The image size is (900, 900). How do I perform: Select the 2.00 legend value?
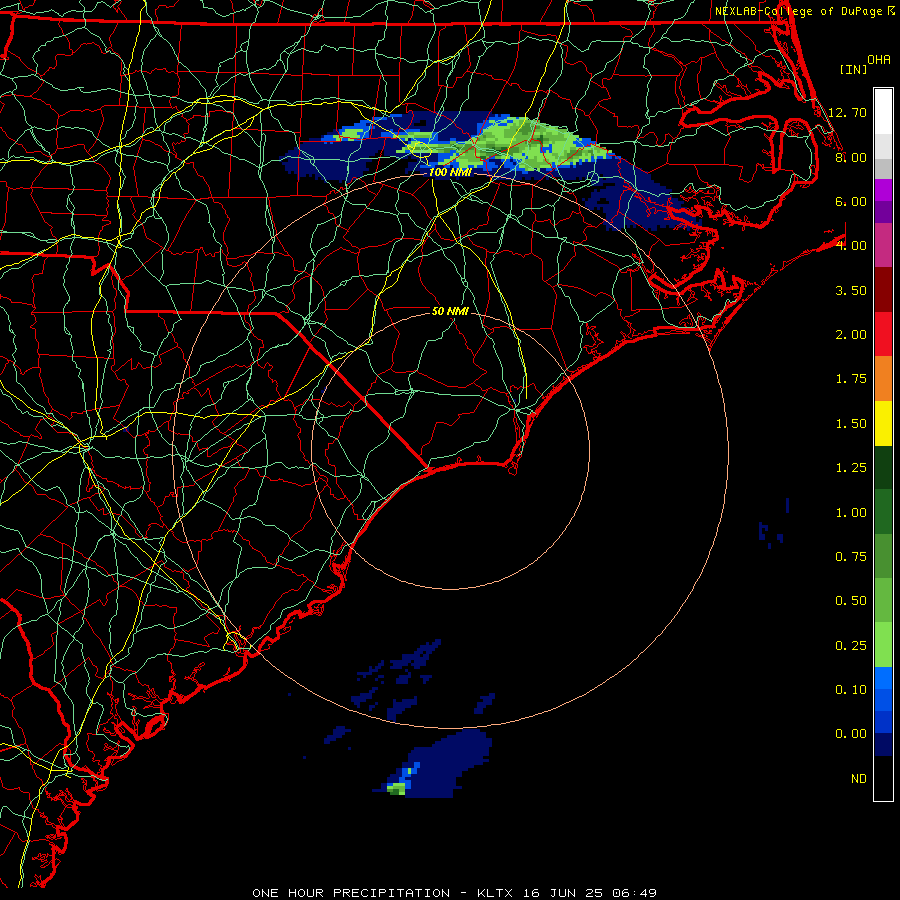click(851, 335)
